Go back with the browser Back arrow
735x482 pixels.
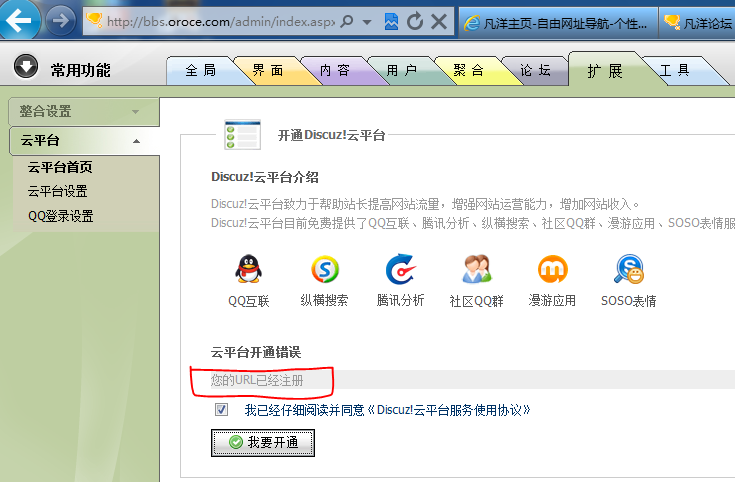click(18, 20)
